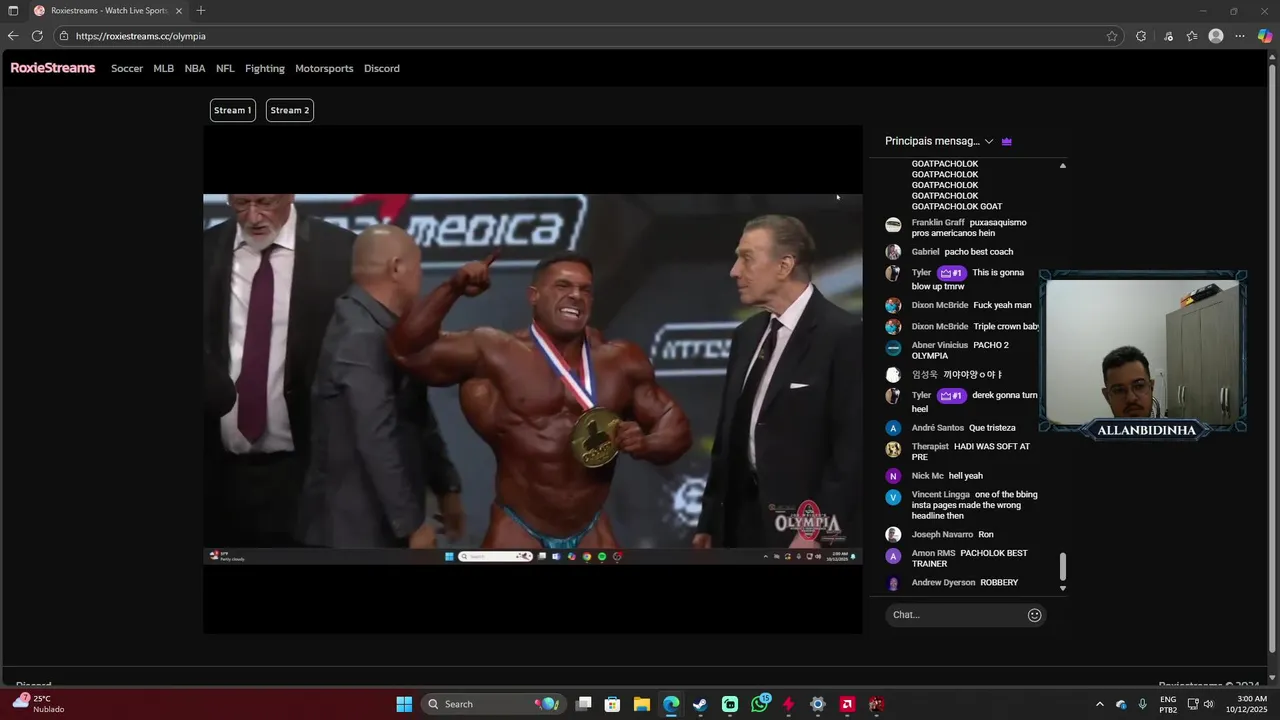
Task: Open File Explorer from the taskbar
Action: (x=642, y=704)
